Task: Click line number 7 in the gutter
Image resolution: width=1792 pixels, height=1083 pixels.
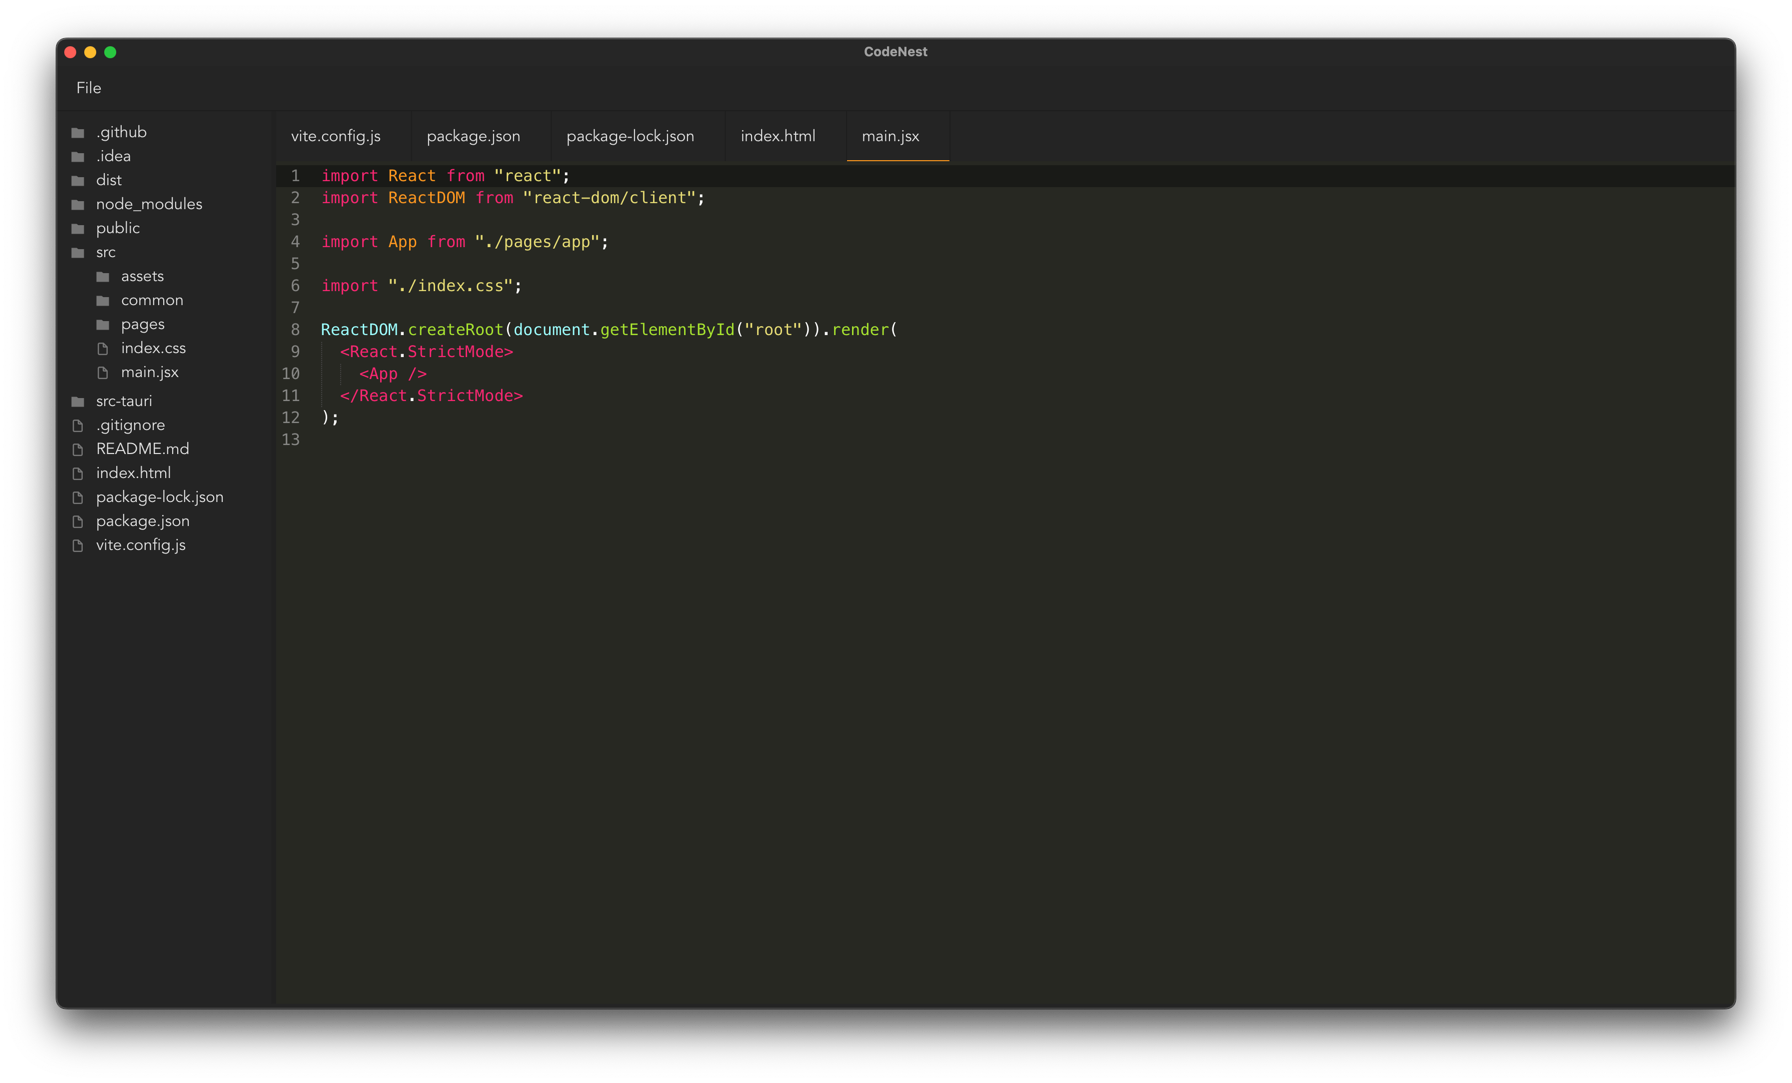Action: coord(295,308)
